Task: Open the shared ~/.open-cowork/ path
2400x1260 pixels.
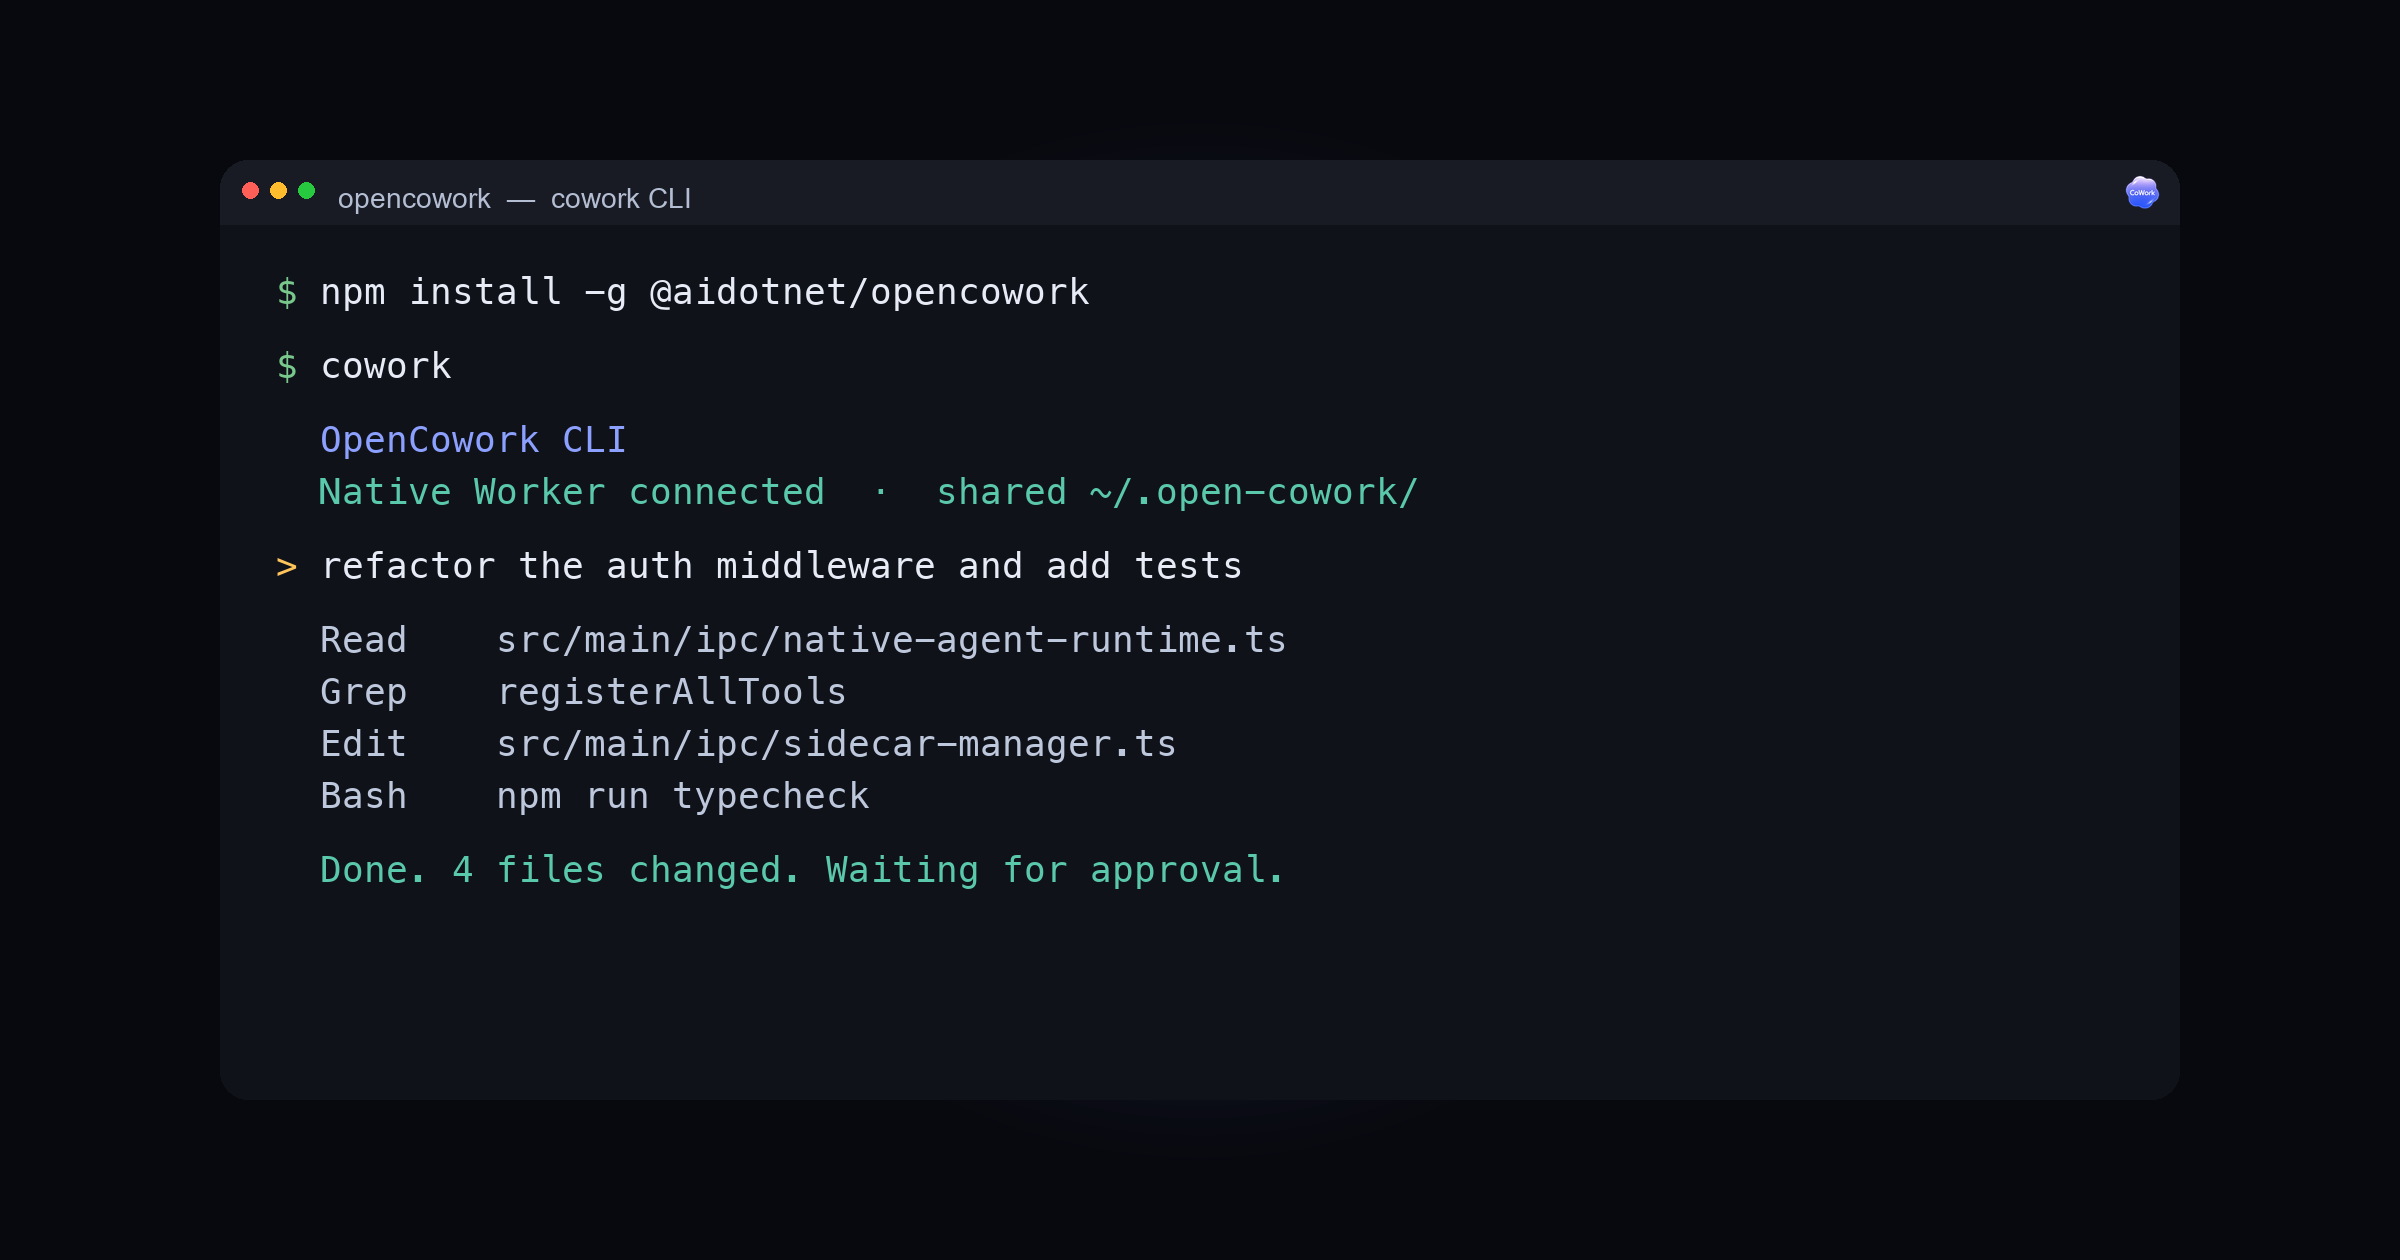Action: [x=1177, y=492]
